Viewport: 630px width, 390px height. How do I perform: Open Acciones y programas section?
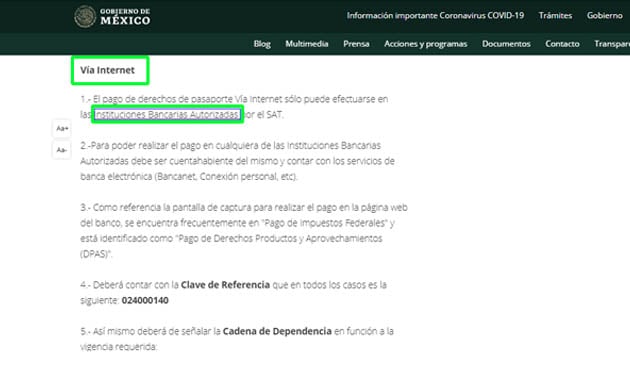point(425,44)
